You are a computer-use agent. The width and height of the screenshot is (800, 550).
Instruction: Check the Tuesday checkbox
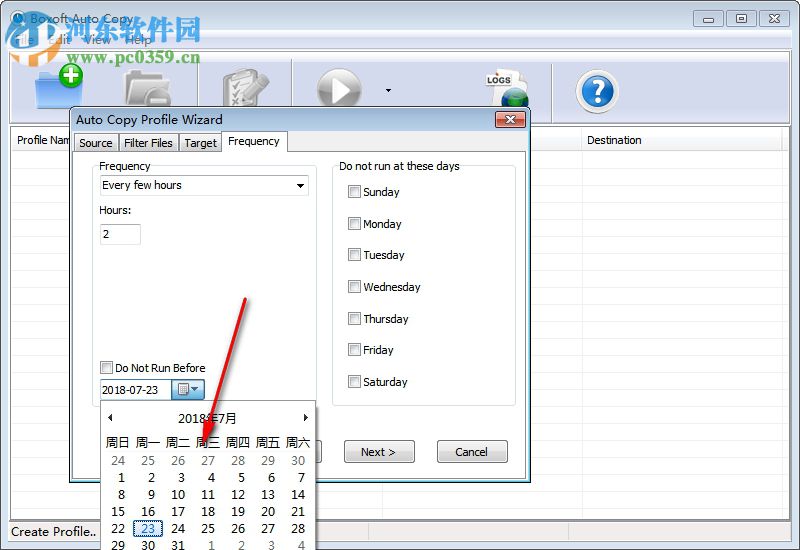coord(354,255)
